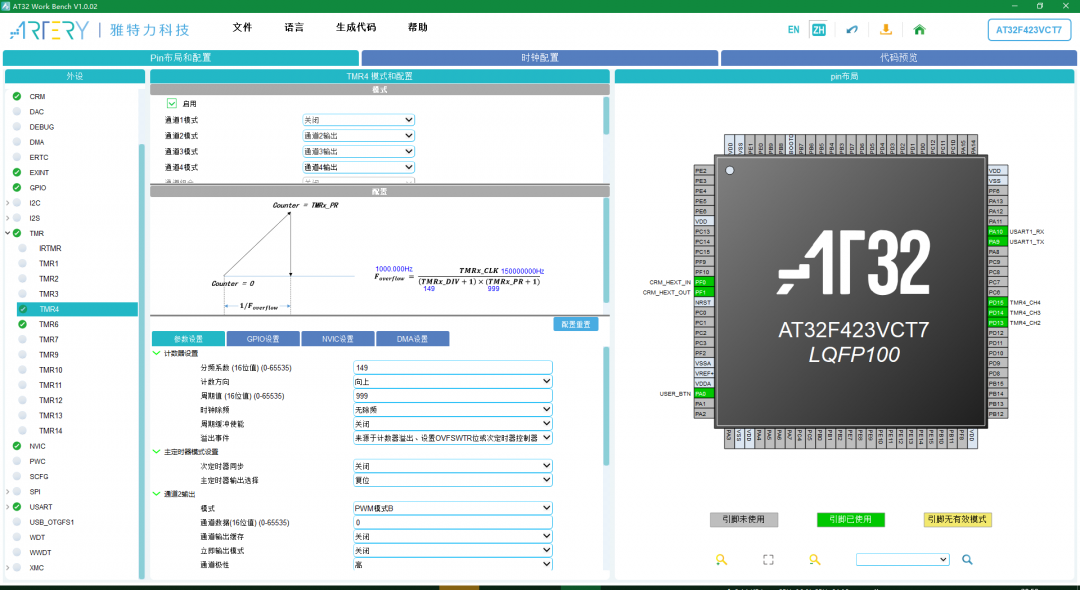Click the blue undo arrow icon

click(x=852, y=30)
